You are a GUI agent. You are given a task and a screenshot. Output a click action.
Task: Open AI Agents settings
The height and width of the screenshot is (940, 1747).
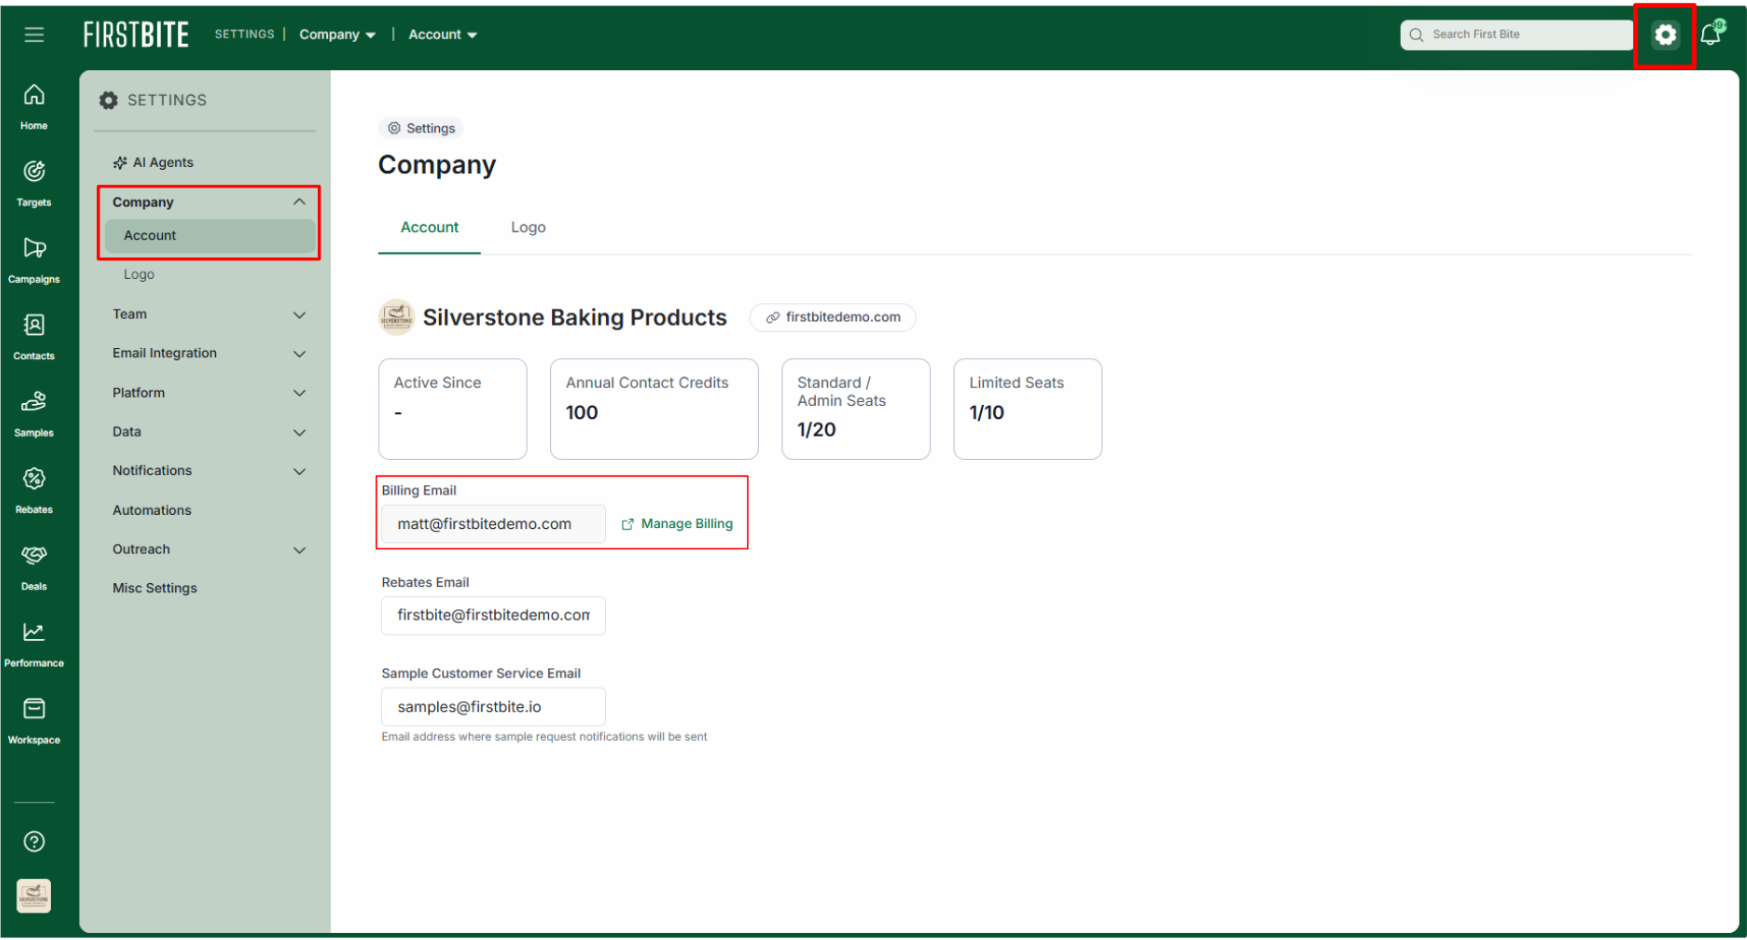[x=153, y=162]
